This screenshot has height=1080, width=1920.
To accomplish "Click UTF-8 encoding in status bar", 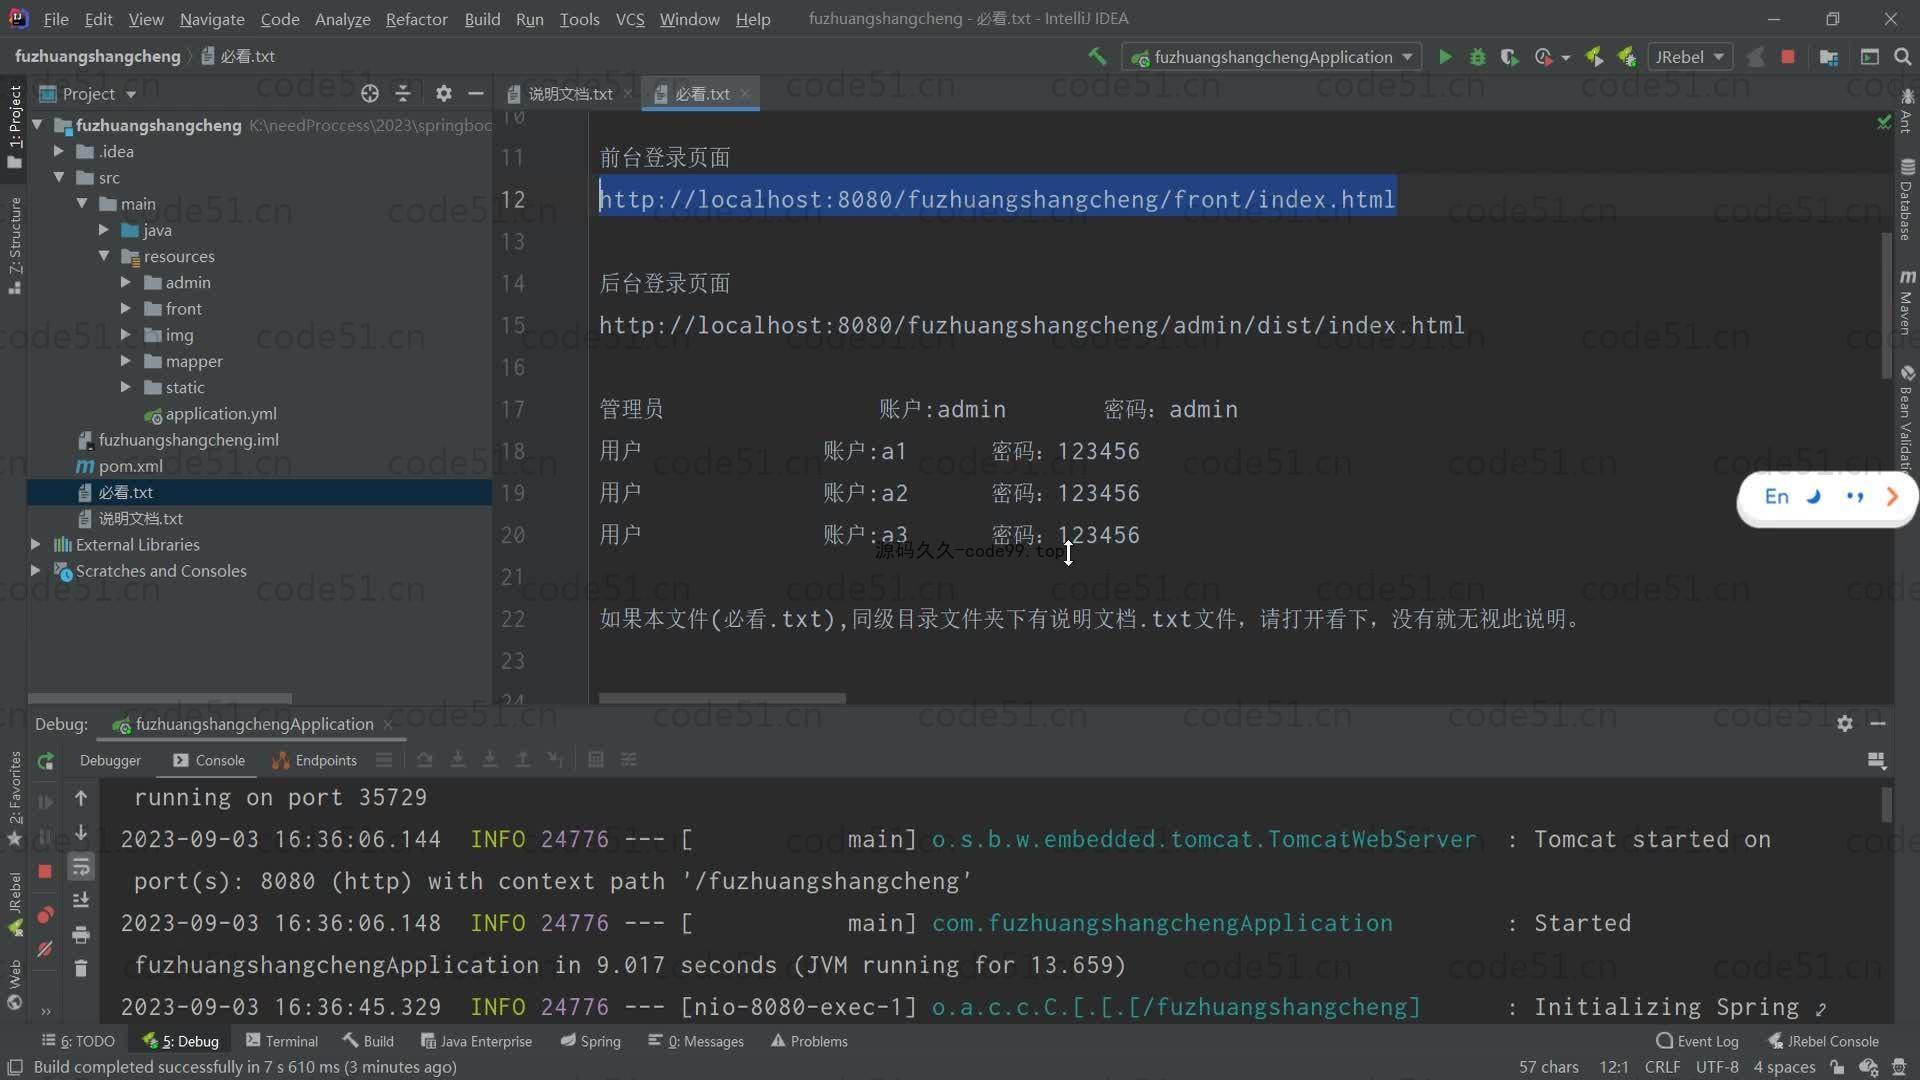I will click(1717, 1067).
